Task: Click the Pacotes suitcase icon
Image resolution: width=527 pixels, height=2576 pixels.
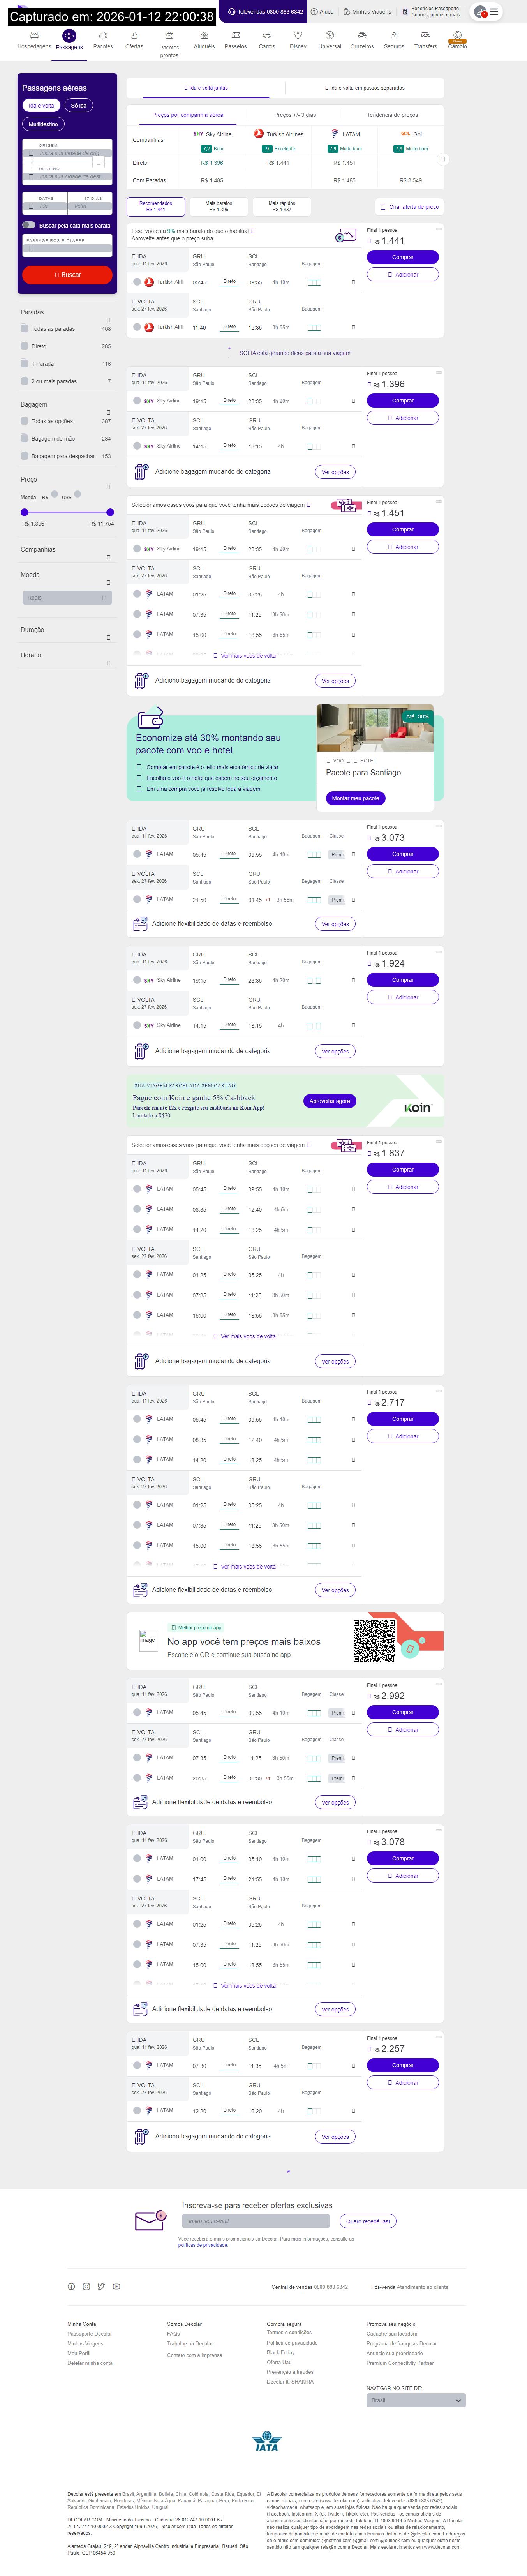Action: pos(103,36)
